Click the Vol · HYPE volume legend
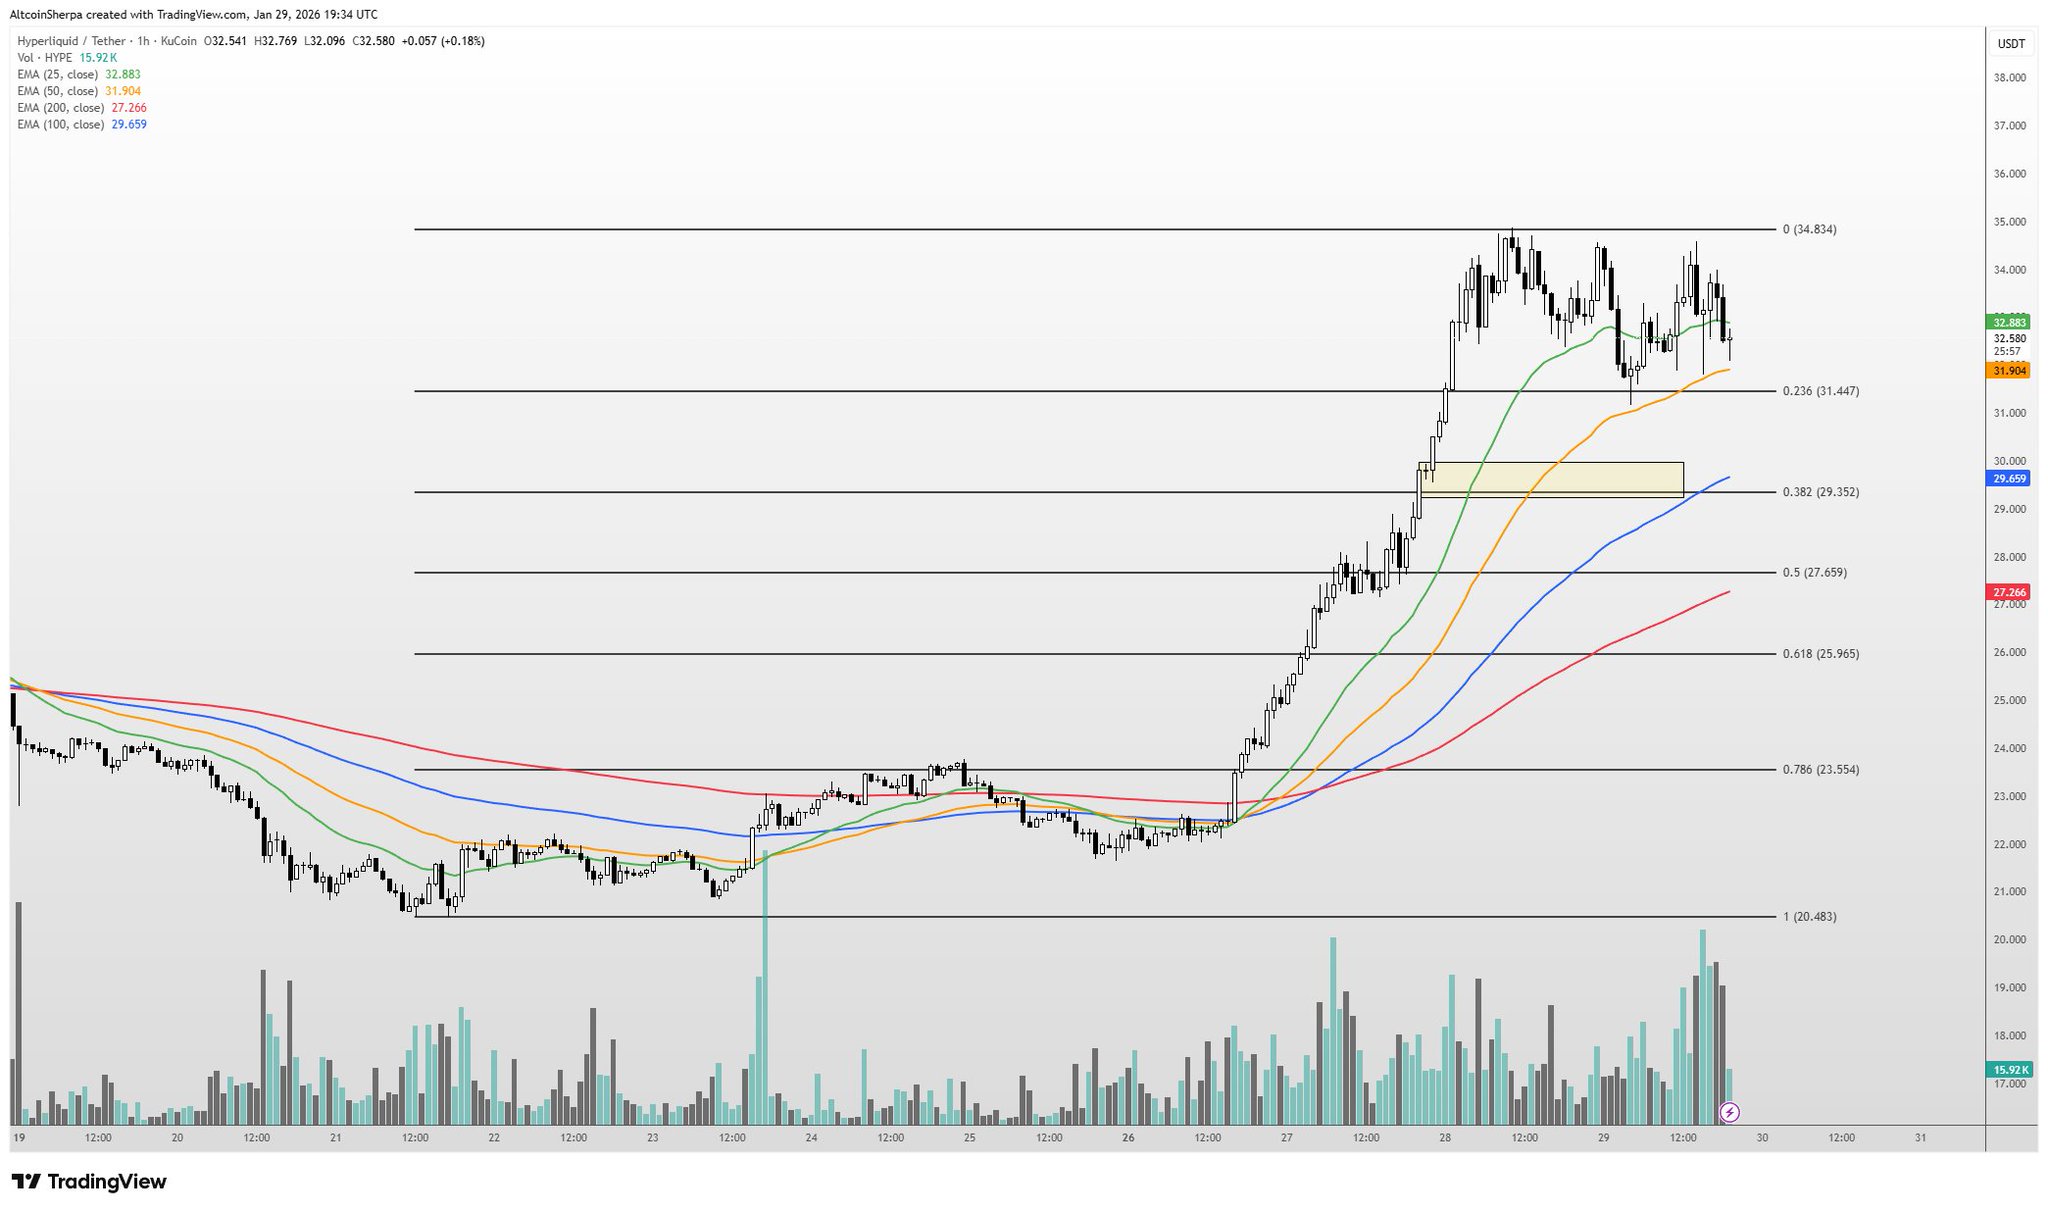The image size is (2048, 1211). (x=45, y=58)
